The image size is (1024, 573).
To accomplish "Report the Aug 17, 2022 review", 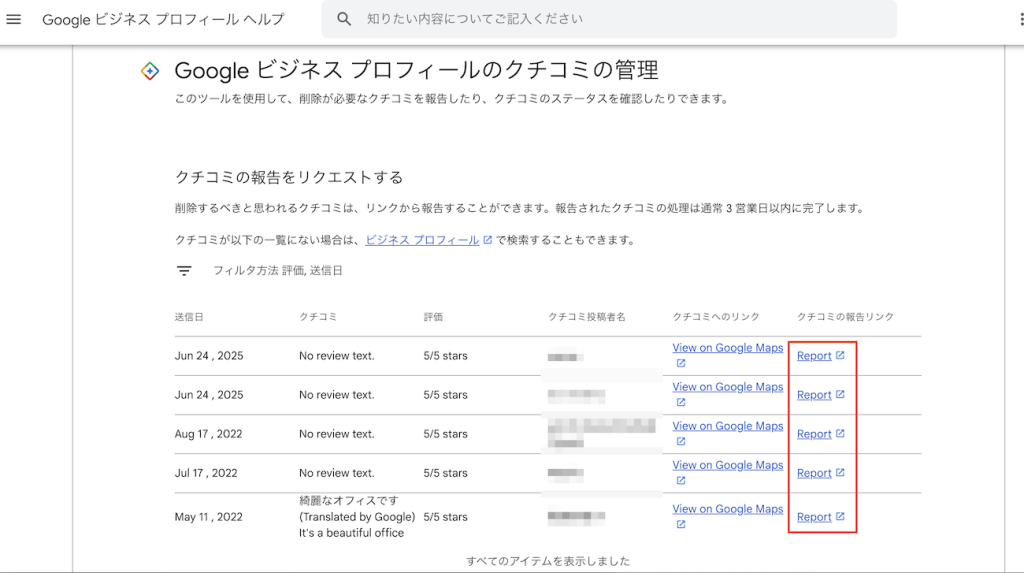I will pos(814,434).
